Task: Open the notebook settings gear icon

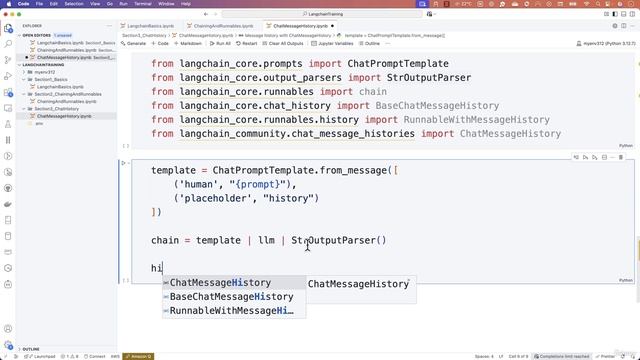Action: (x=615, y=26)
